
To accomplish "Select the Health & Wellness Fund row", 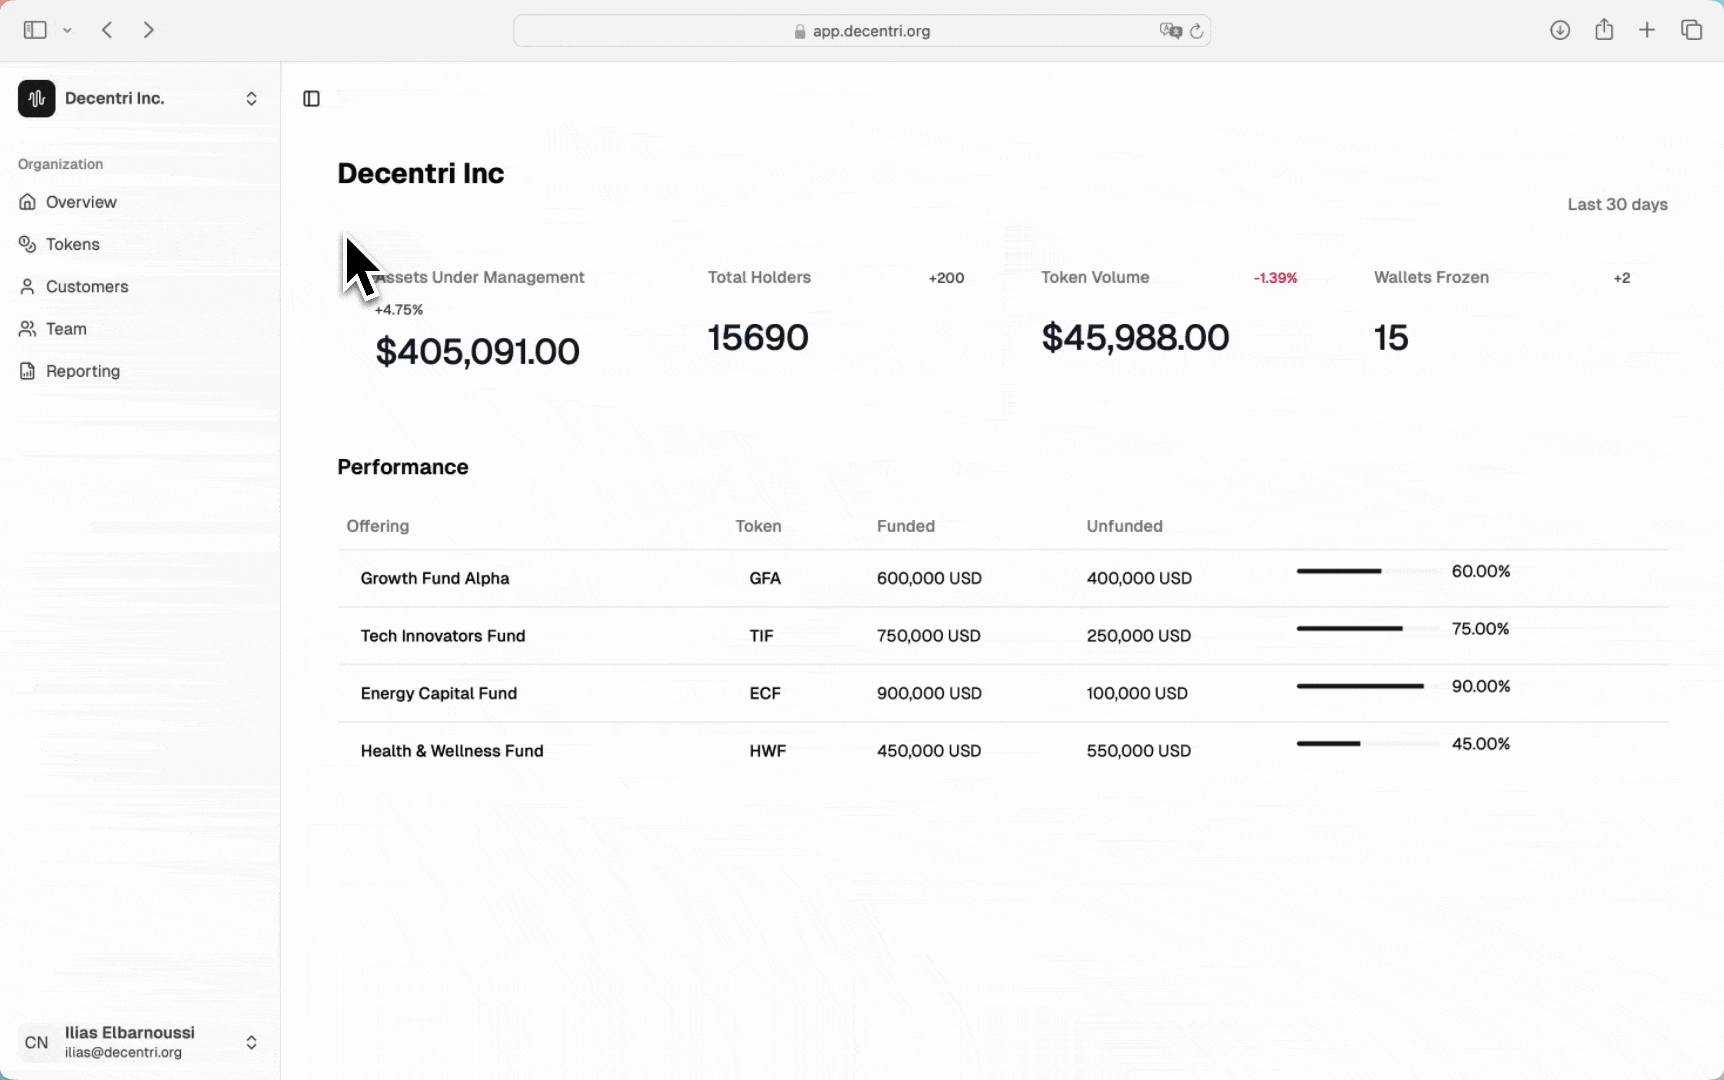I will tap(451, 751).
